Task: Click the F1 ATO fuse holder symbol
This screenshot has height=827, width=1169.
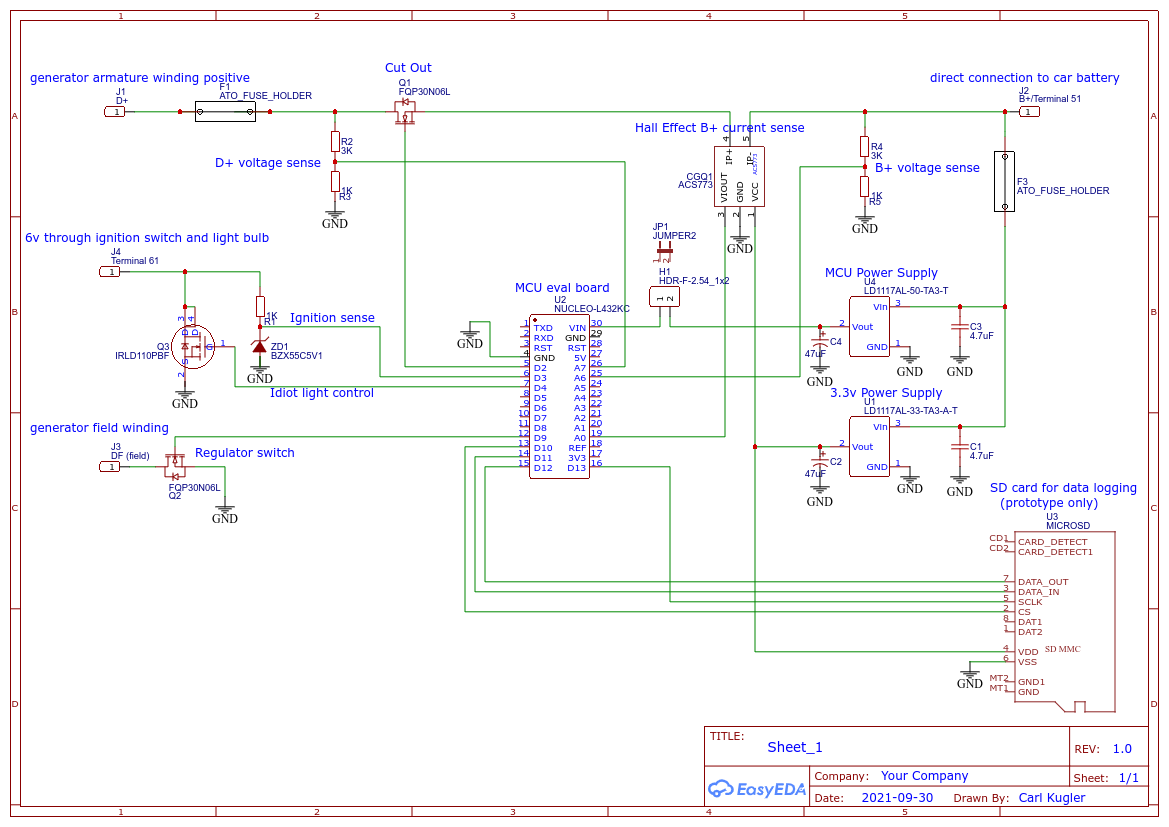Action: [225, 112]
